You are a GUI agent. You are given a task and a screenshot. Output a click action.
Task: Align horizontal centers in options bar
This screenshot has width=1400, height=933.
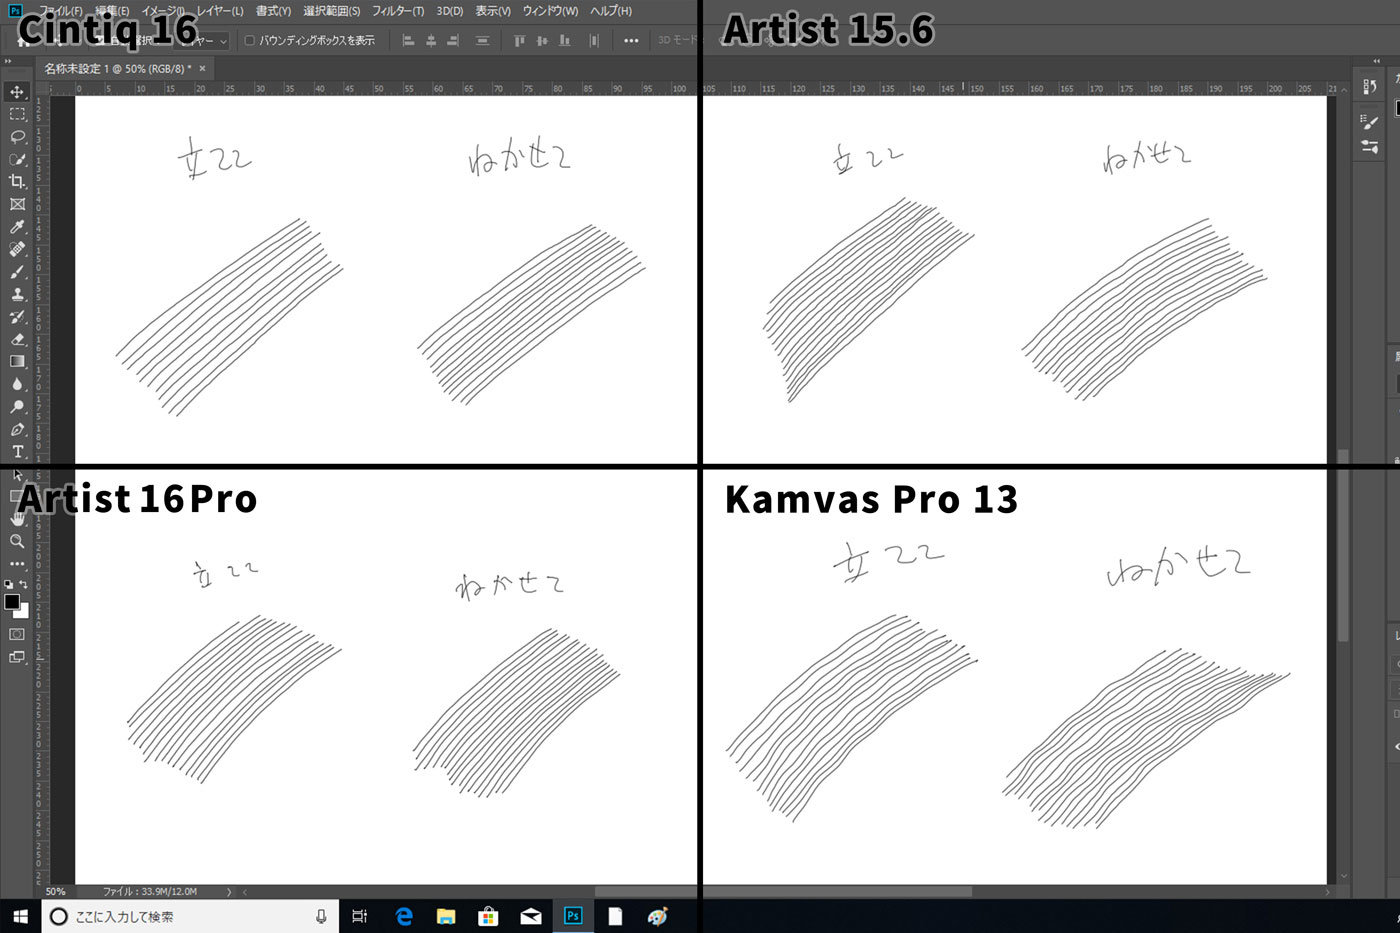[431, 41]
